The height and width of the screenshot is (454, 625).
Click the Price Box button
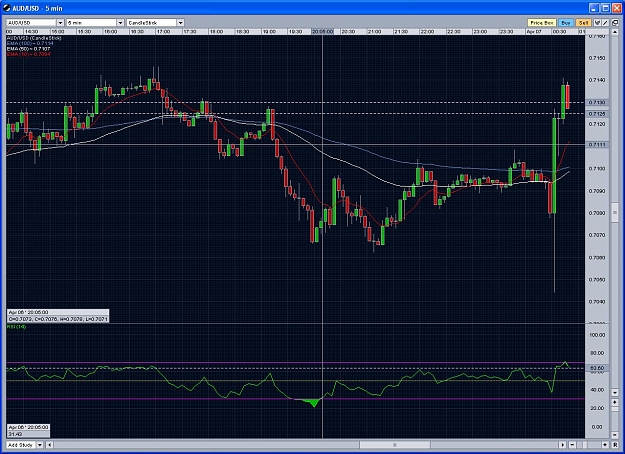click(x=542, y=23)
